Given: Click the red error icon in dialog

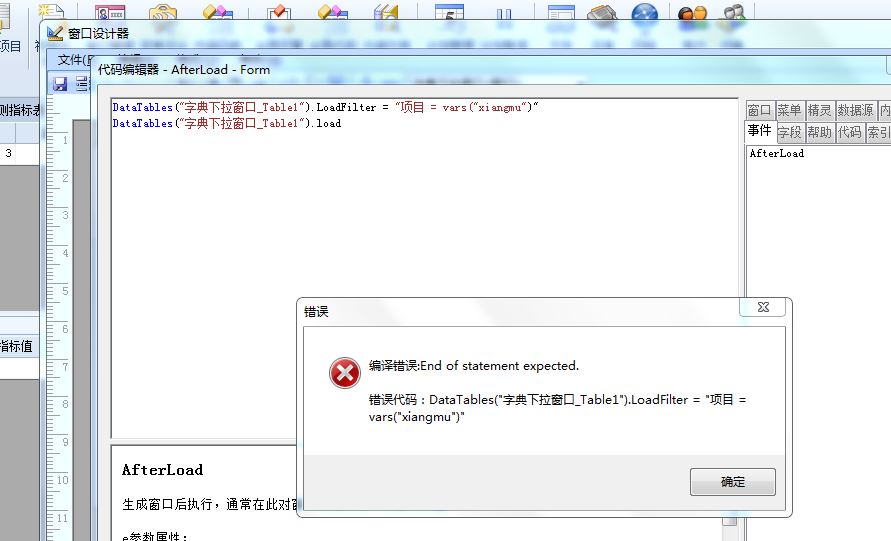Looking at the screenshot, I should pyautogui.click(x=344, y=373).
